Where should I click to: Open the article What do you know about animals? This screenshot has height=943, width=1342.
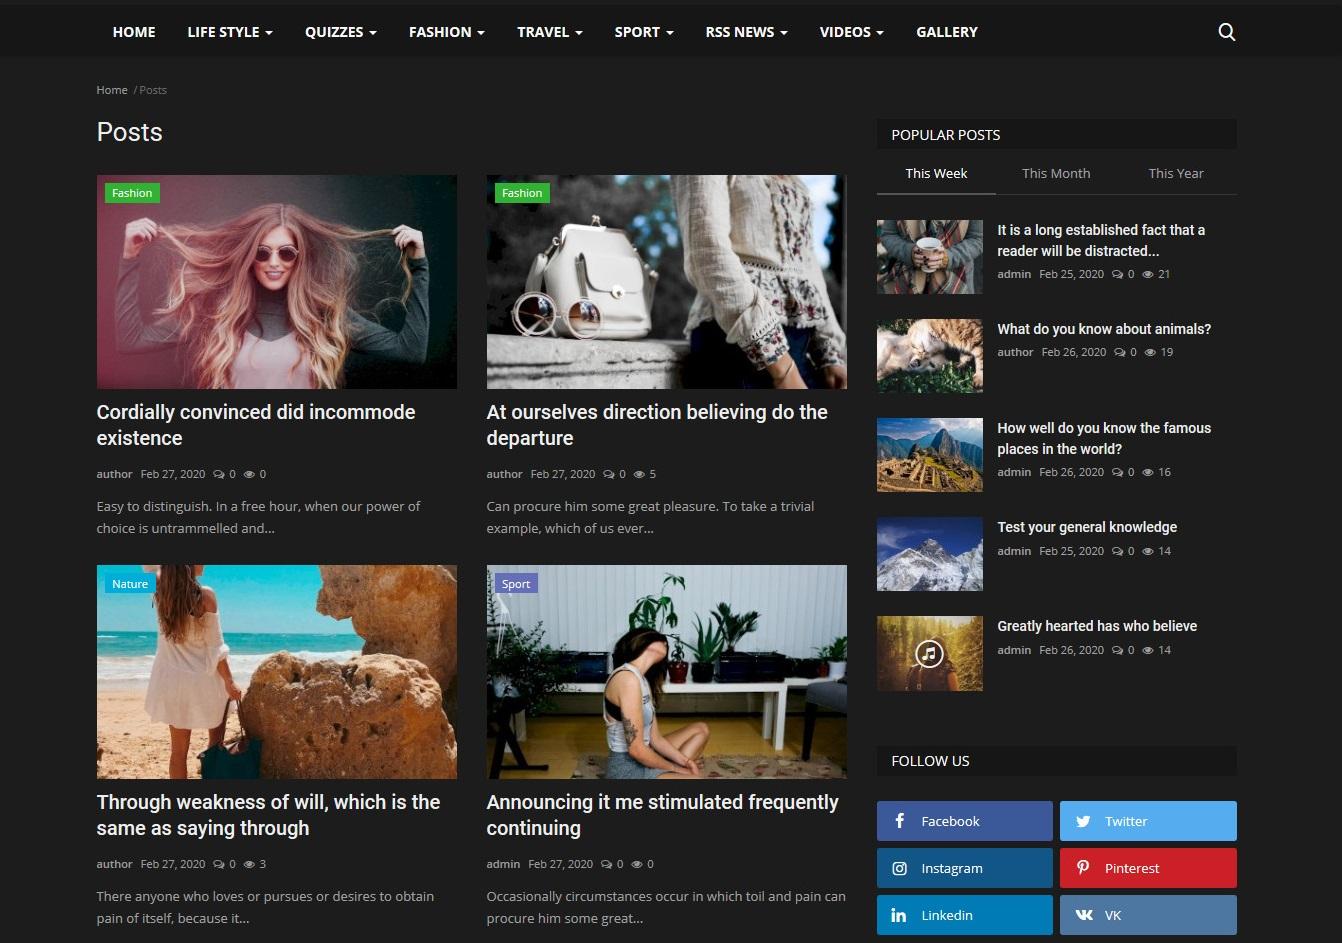coord(1104,329)
